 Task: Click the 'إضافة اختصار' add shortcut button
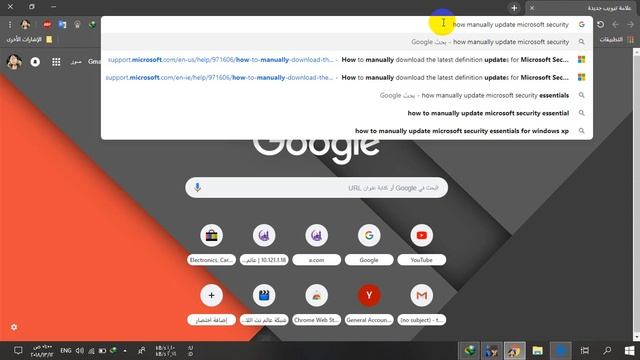coord(211,304)
